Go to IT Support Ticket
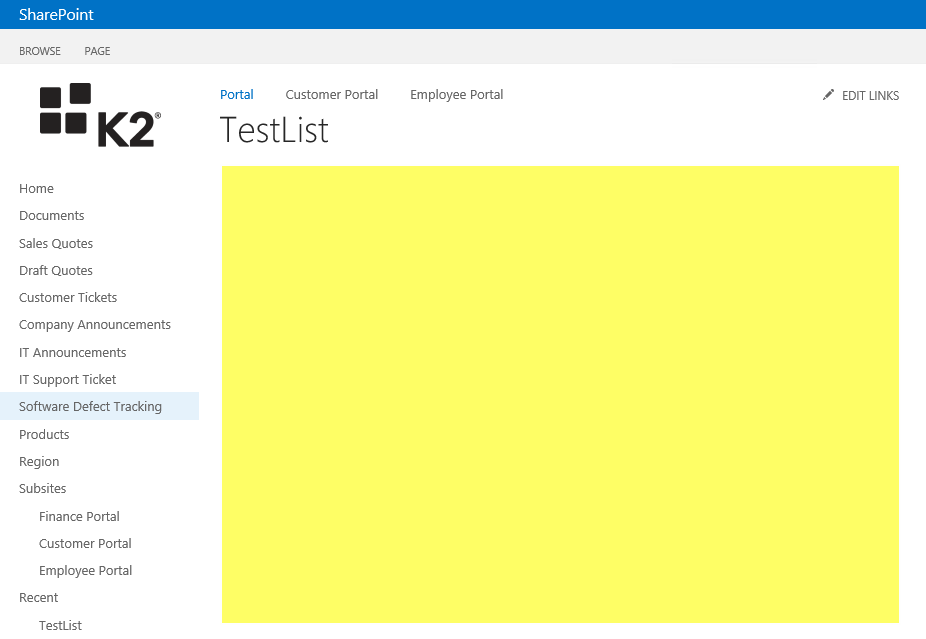 click(67, 380)
